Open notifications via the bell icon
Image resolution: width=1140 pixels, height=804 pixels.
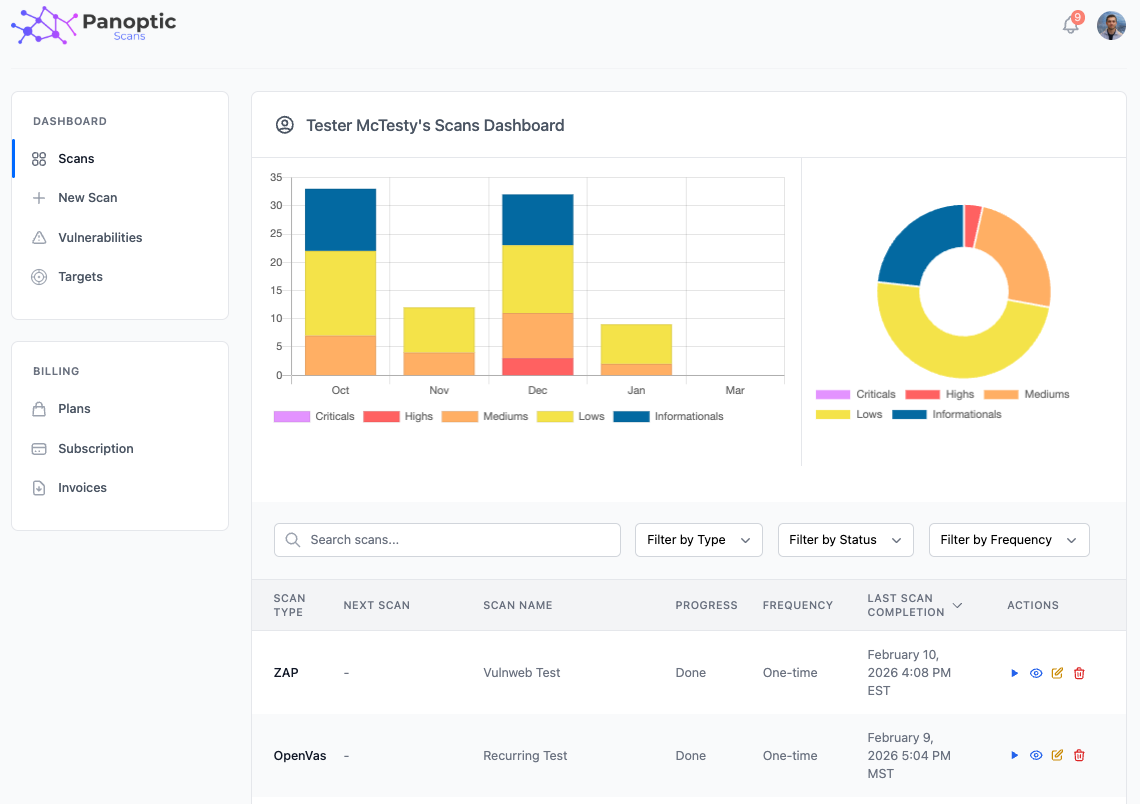click(x=1069, y=26)
